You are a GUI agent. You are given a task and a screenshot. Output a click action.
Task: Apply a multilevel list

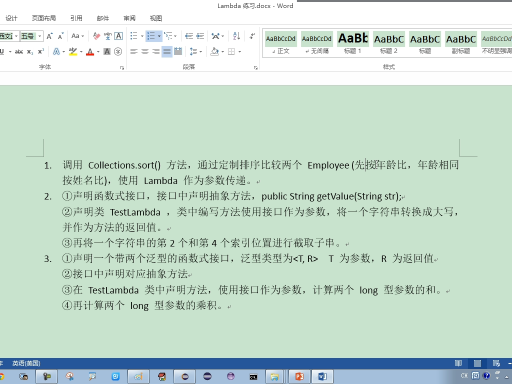168,36
